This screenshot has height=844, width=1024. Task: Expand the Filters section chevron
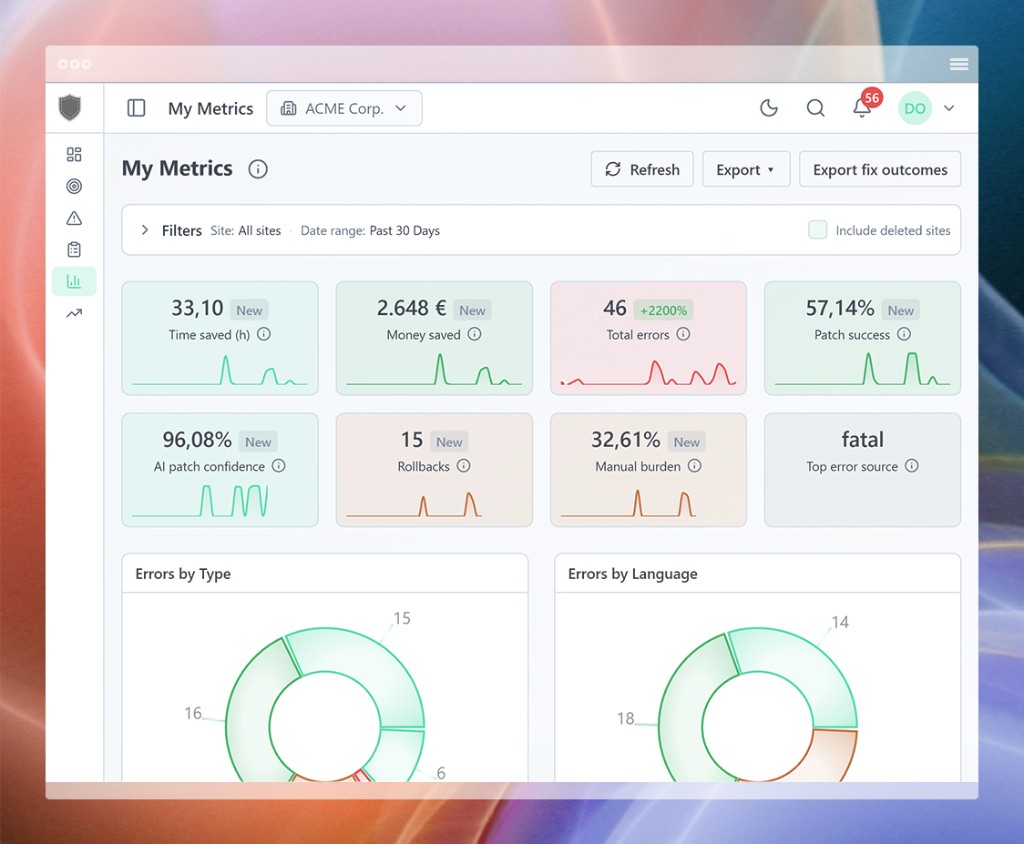(145, 230)
